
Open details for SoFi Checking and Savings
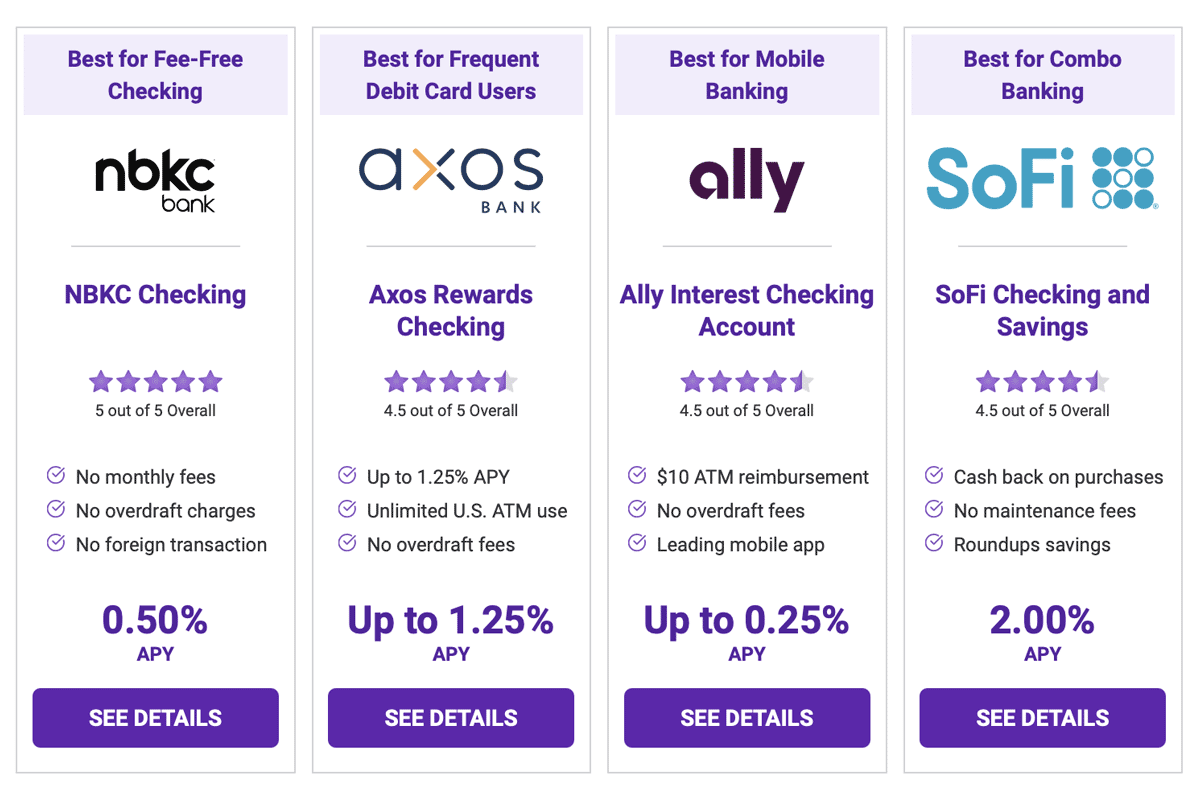click(x=1042, y=718)
